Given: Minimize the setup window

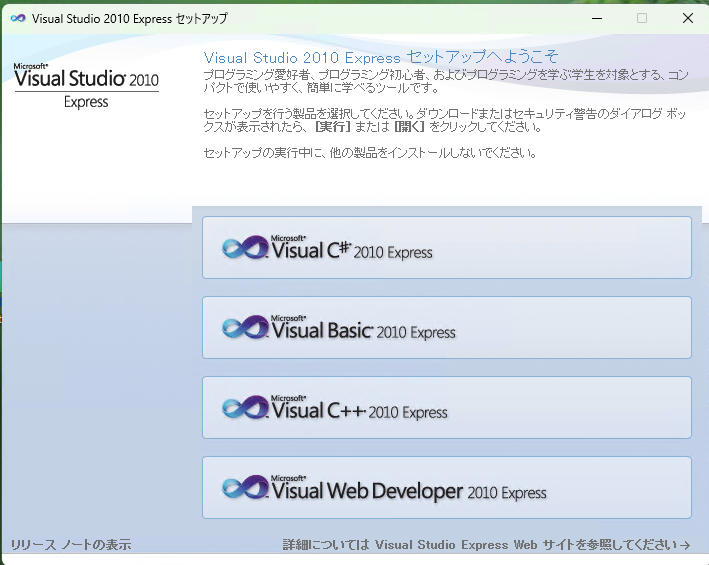Looking at the screenshot, I should (595, 18).
